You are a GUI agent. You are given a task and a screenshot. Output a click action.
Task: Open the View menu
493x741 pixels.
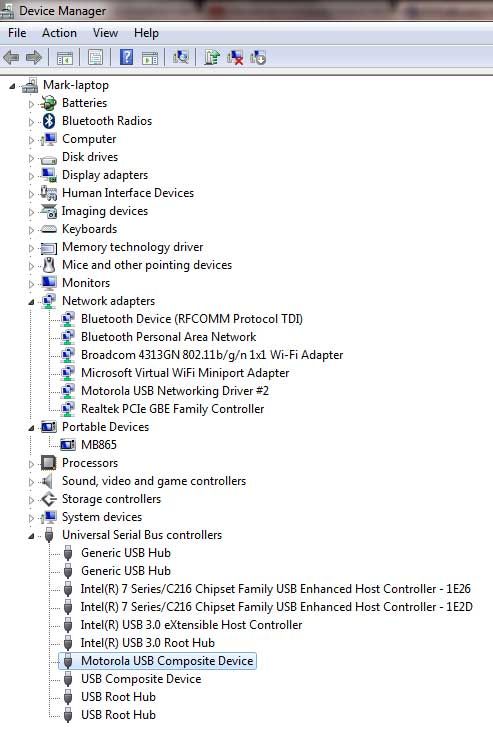[105, 33]
